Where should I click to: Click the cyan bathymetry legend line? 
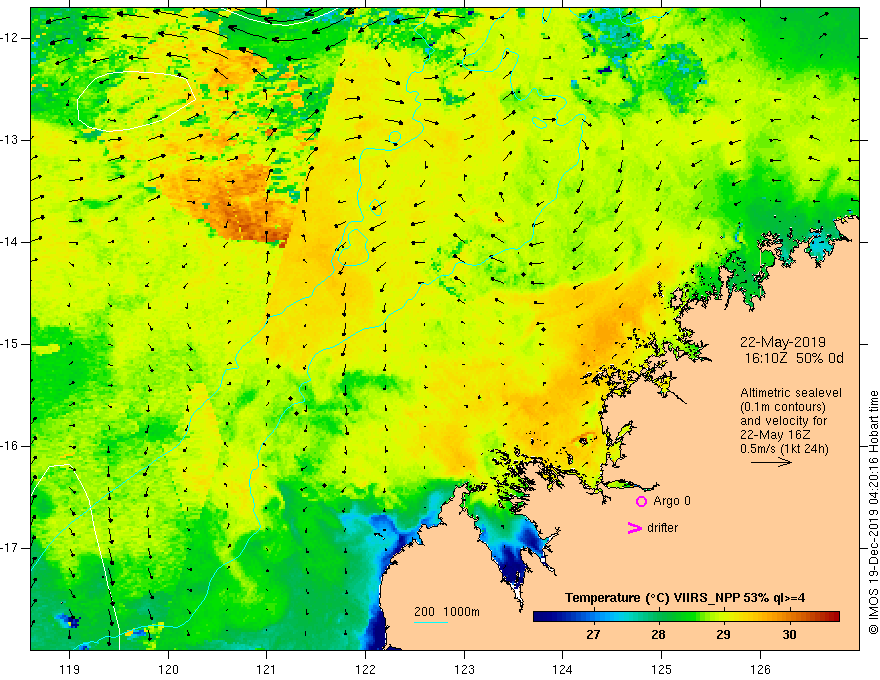click(430, 622)
